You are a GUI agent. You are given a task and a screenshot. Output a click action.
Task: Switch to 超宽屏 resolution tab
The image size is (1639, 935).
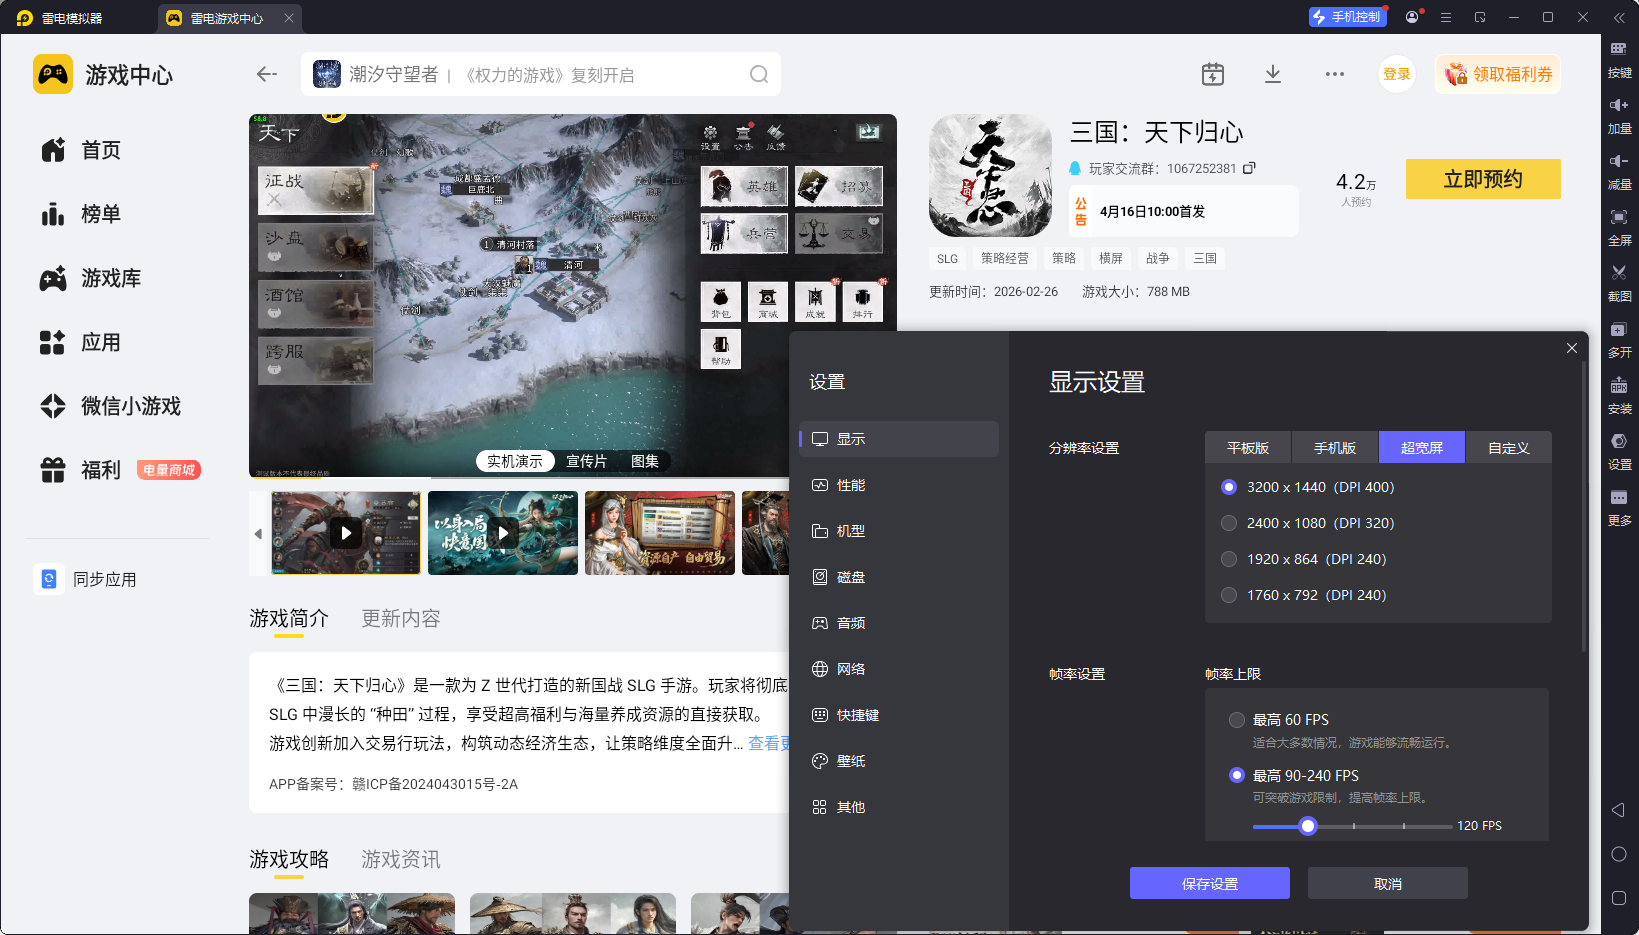tap(1422, 448)
